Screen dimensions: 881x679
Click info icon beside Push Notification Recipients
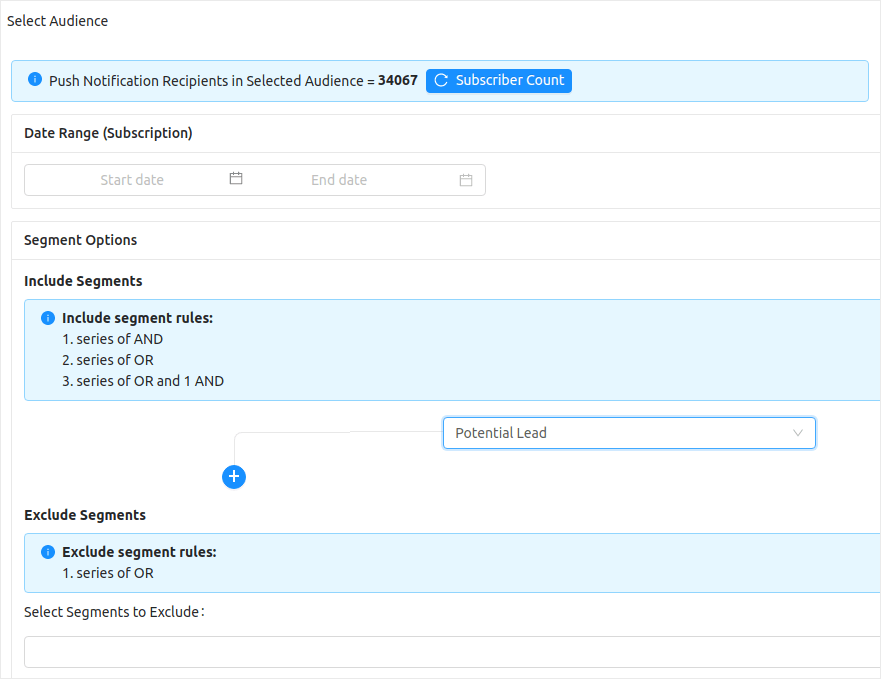(35, 79)
